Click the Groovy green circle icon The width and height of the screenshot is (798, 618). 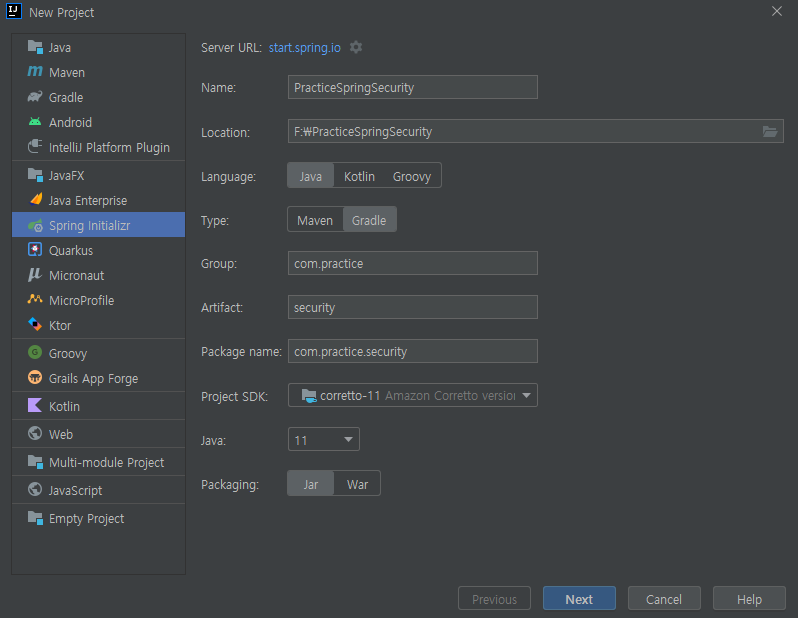click(35, 352)
